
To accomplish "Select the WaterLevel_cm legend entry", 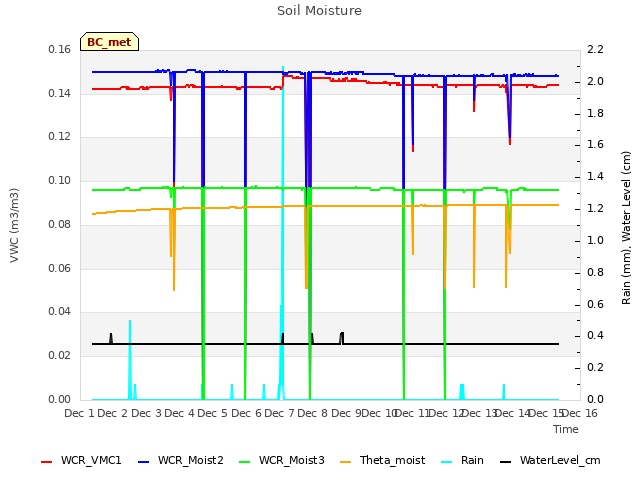I will pyautogui.click(x=550, y=460).
